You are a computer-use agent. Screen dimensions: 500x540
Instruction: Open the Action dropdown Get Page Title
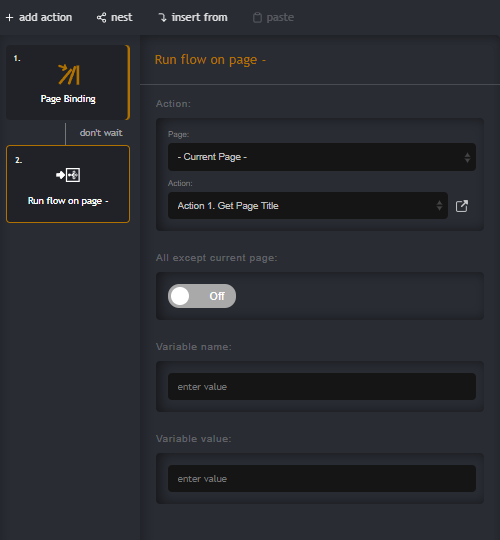tap(308, 206)
